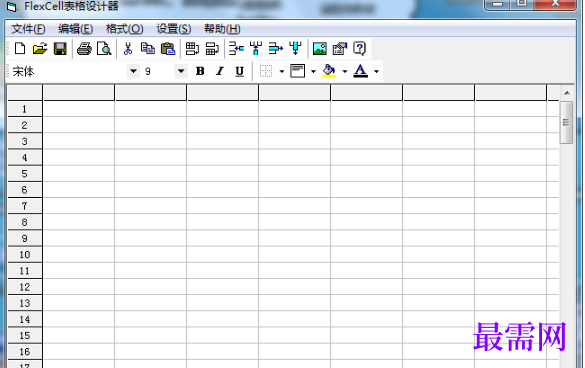Screen dimensions: 585x368
Task: Select row header 1
Action: (25, 109)
